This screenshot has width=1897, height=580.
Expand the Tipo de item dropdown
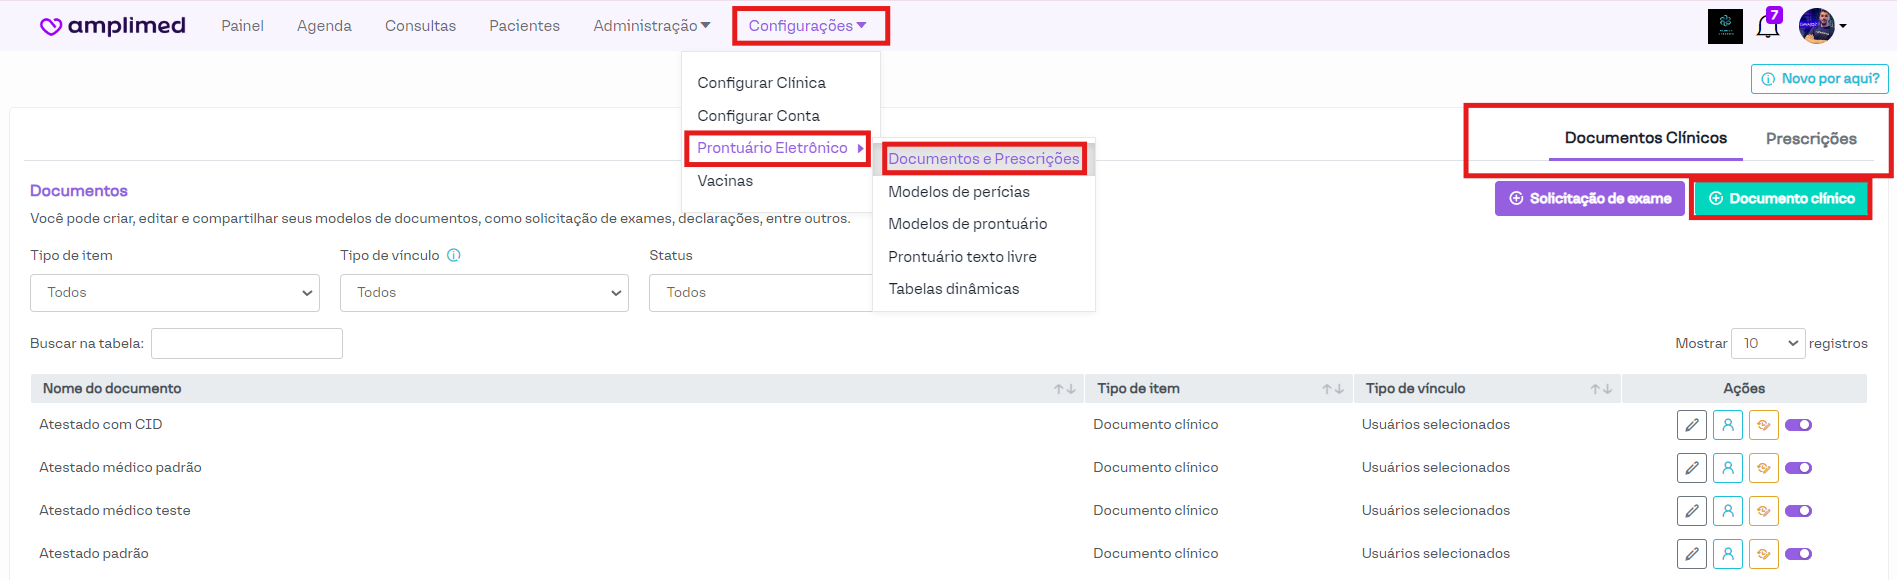(x=175, y=293)
